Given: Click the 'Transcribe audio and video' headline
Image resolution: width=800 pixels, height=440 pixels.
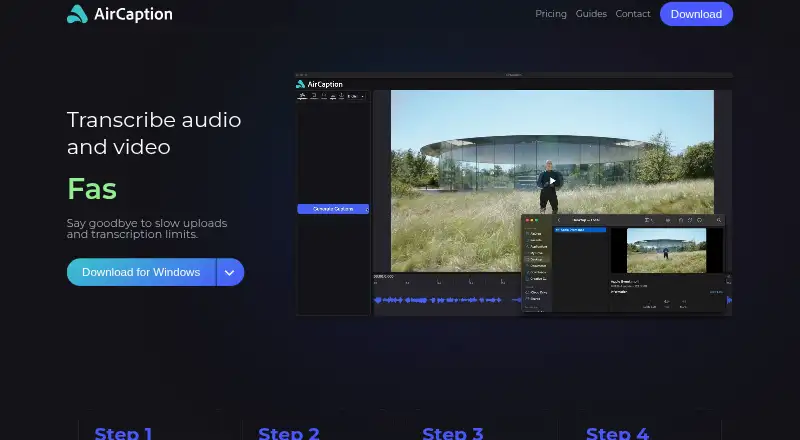Looking at the screenshot, I should 154,133.
